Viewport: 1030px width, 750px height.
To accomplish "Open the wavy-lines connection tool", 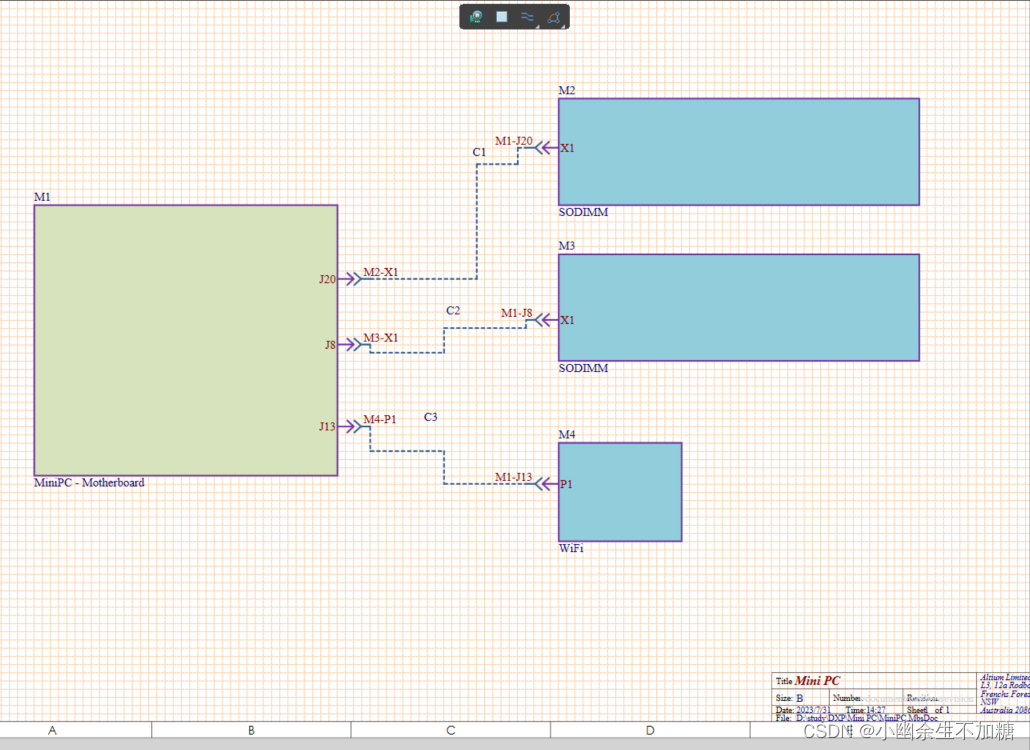I will pyautogui.click(x=528, y=17).
